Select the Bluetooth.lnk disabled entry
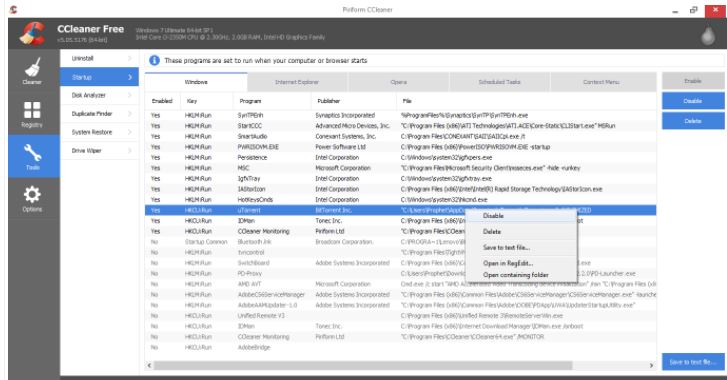 pyautogui.click(x=401, y=242)
